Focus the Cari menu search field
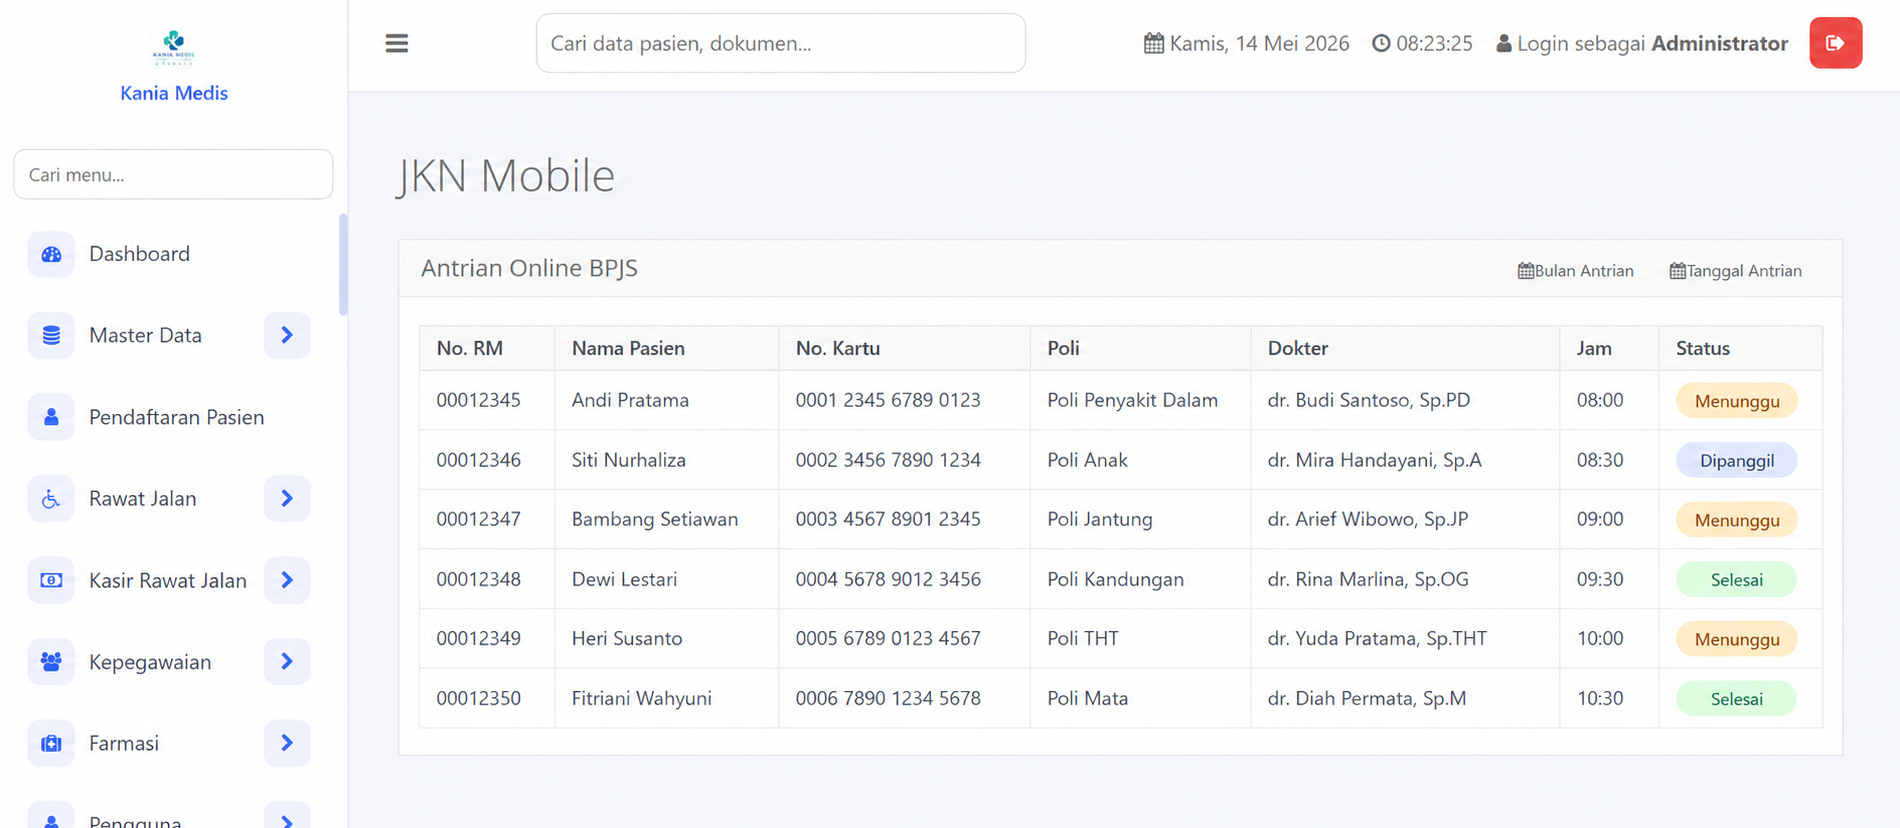 [x=173, y=174]
